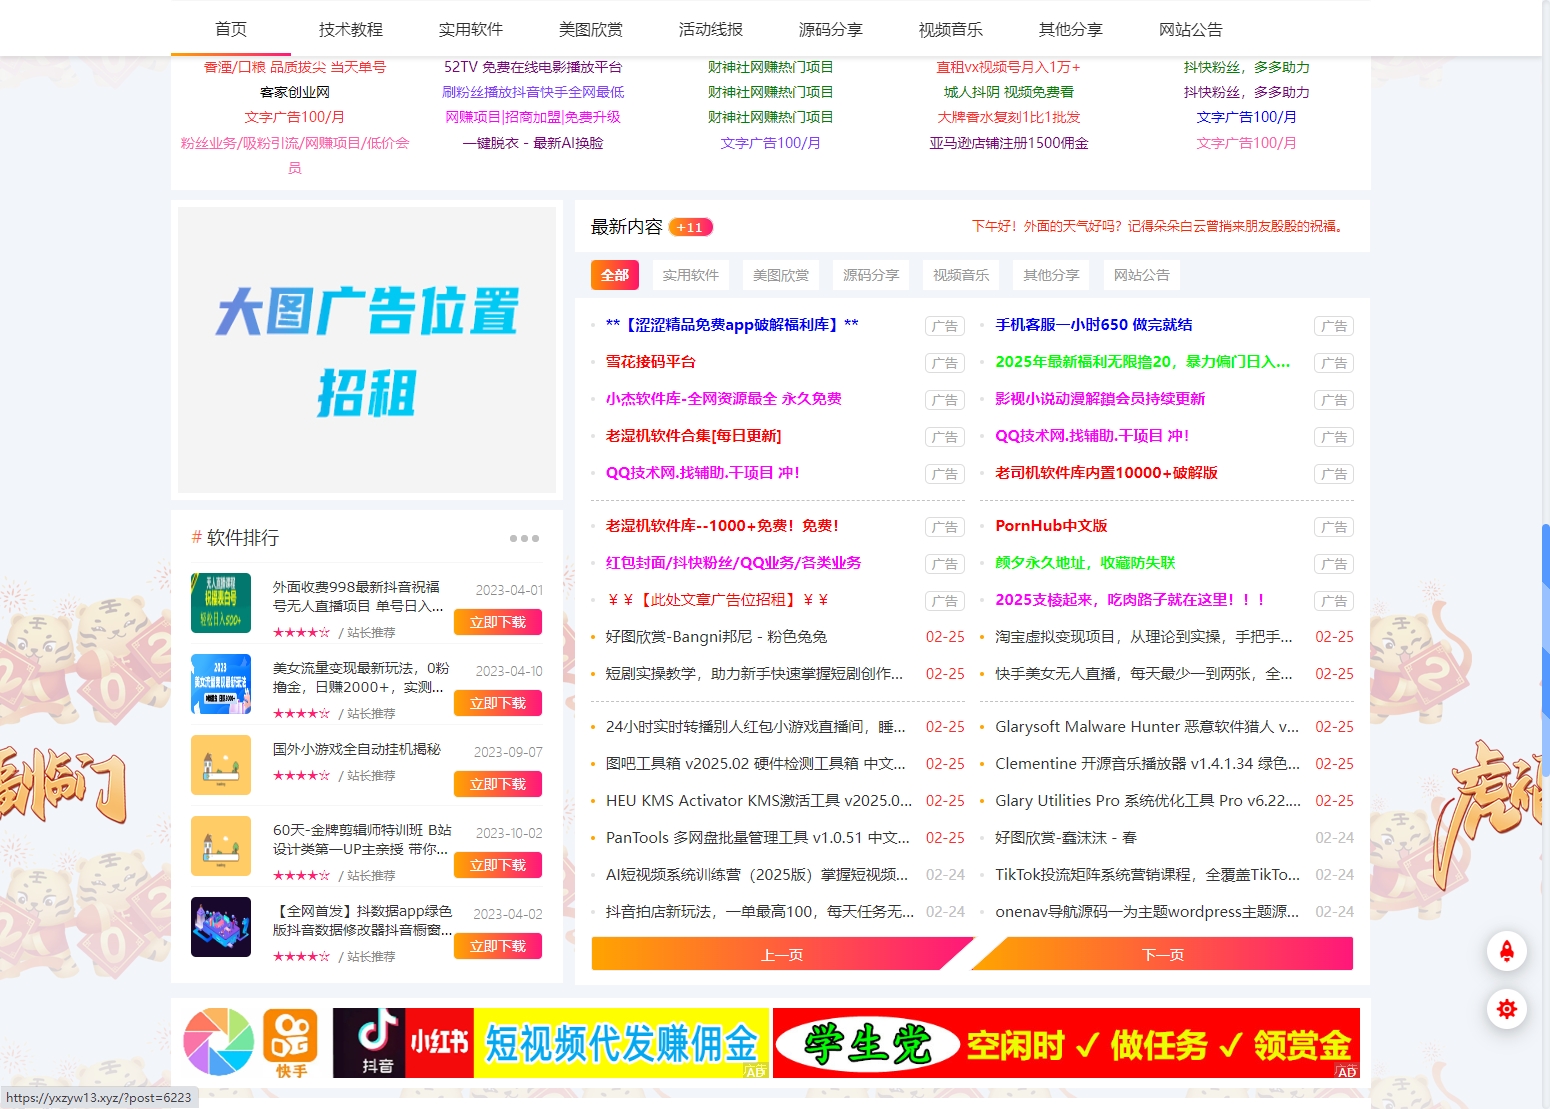Select the 实用软件 content filter tab
Viewport: 1550px width, 1109px height.
690,275
